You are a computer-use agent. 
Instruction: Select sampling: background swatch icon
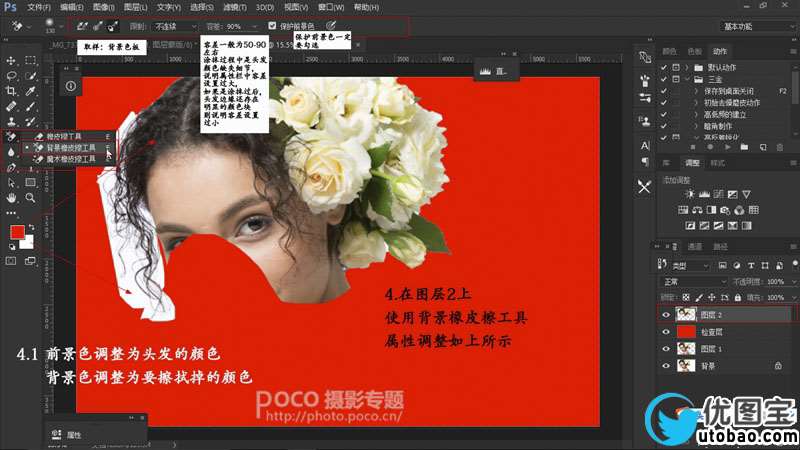click(113, 26)
